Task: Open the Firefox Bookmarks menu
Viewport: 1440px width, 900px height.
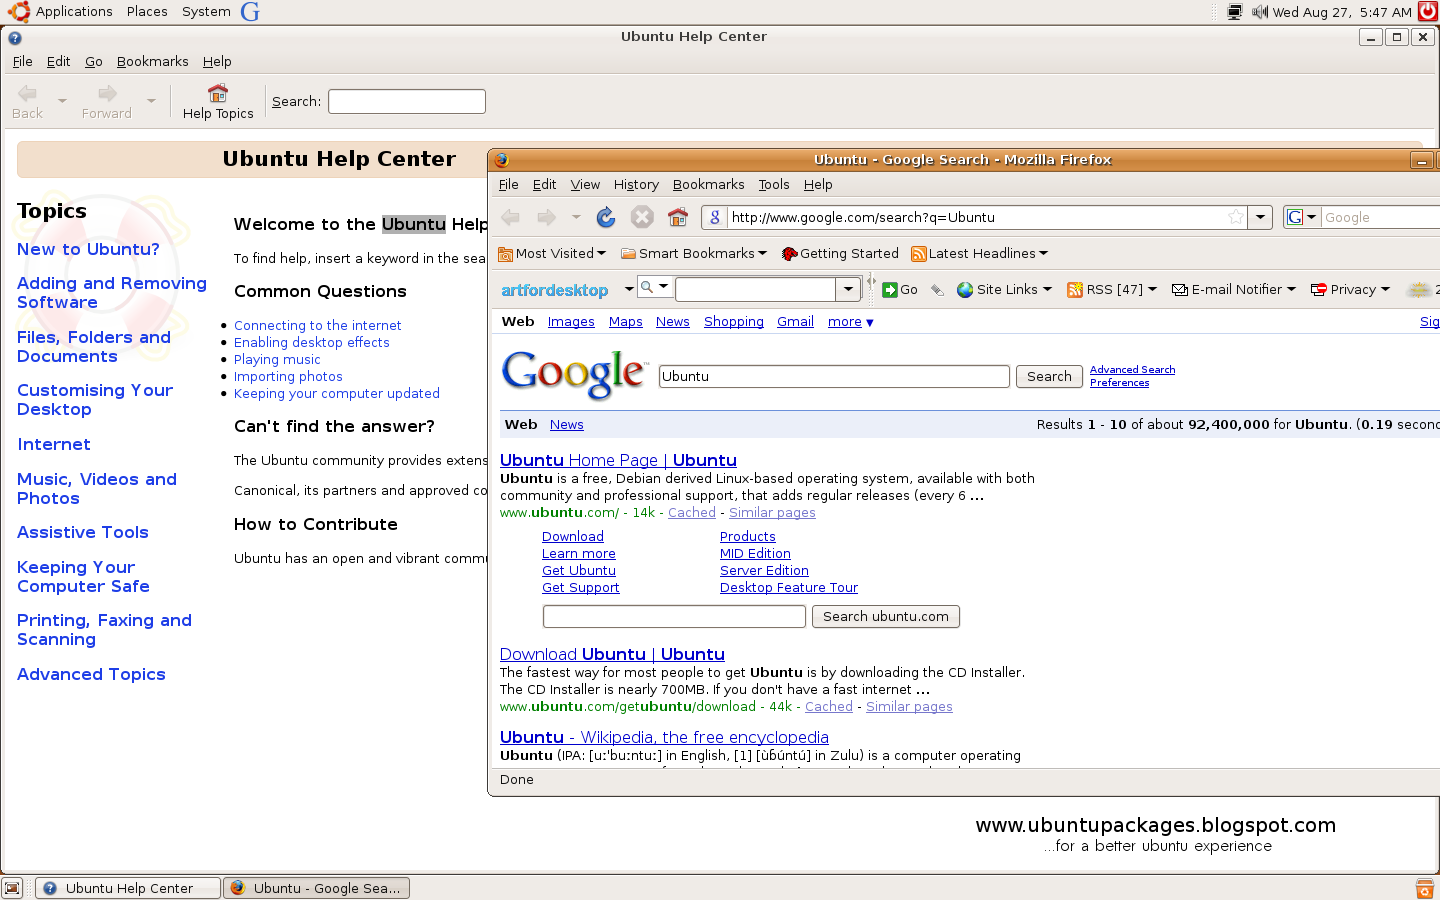Action: [x=708, y=184]
